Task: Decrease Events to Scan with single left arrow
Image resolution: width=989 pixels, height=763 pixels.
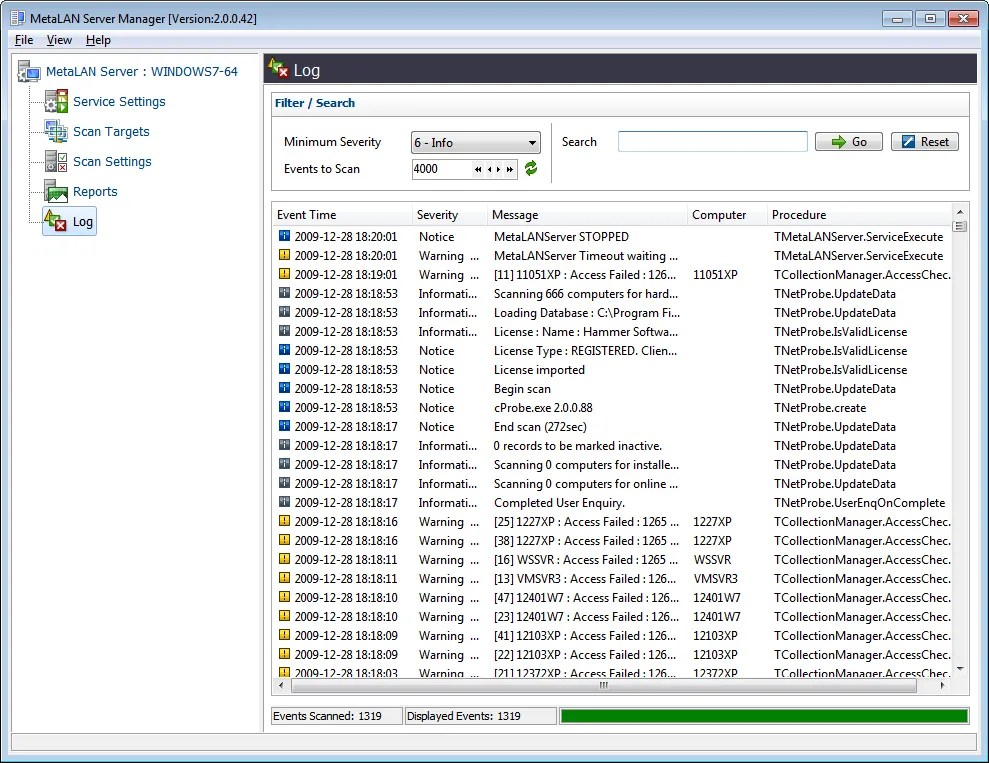Action: point(489,169)
